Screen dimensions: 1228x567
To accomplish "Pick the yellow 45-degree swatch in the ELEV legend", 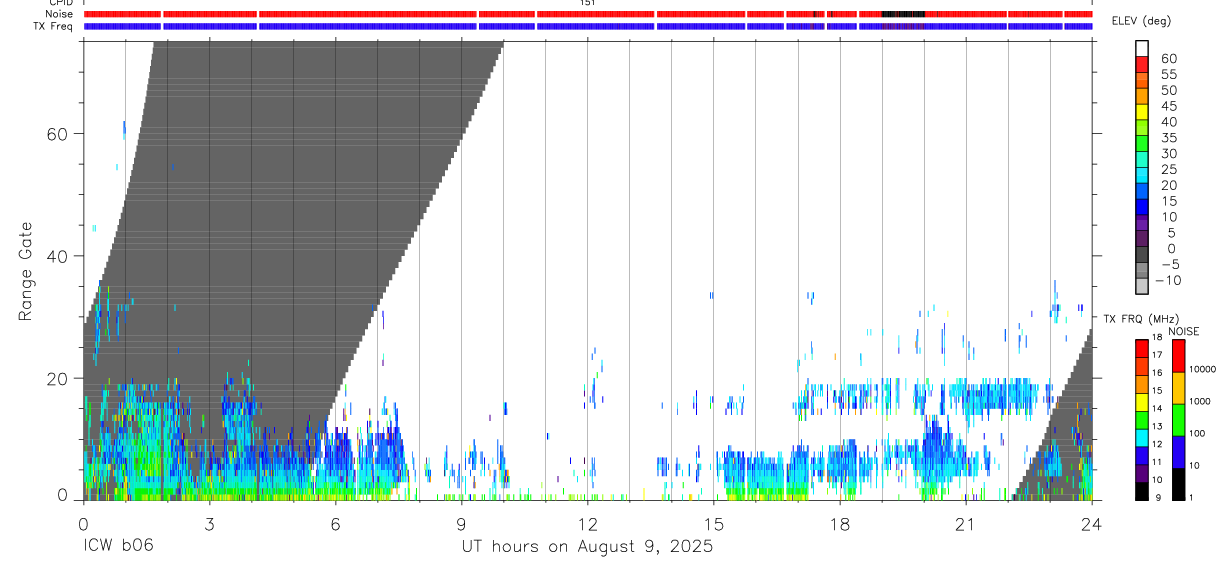I will point(1143,111).
